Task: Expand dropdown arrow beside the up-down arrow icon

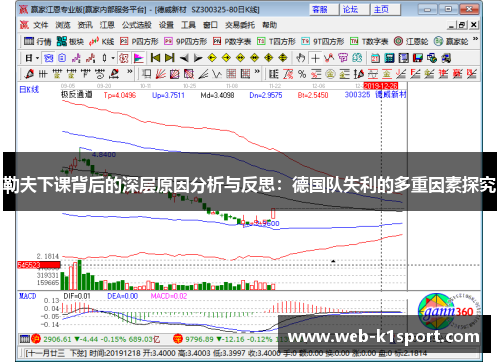Action: coord(113,58)
